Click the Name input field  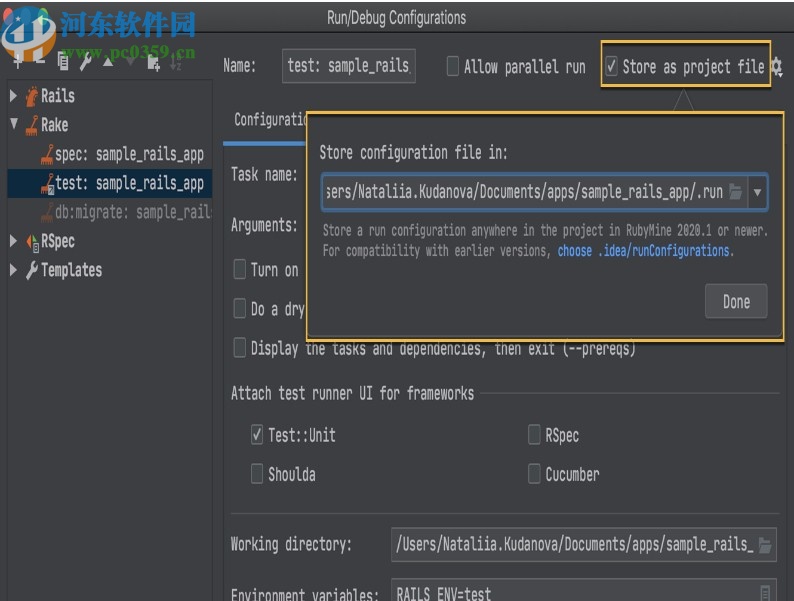349,66
